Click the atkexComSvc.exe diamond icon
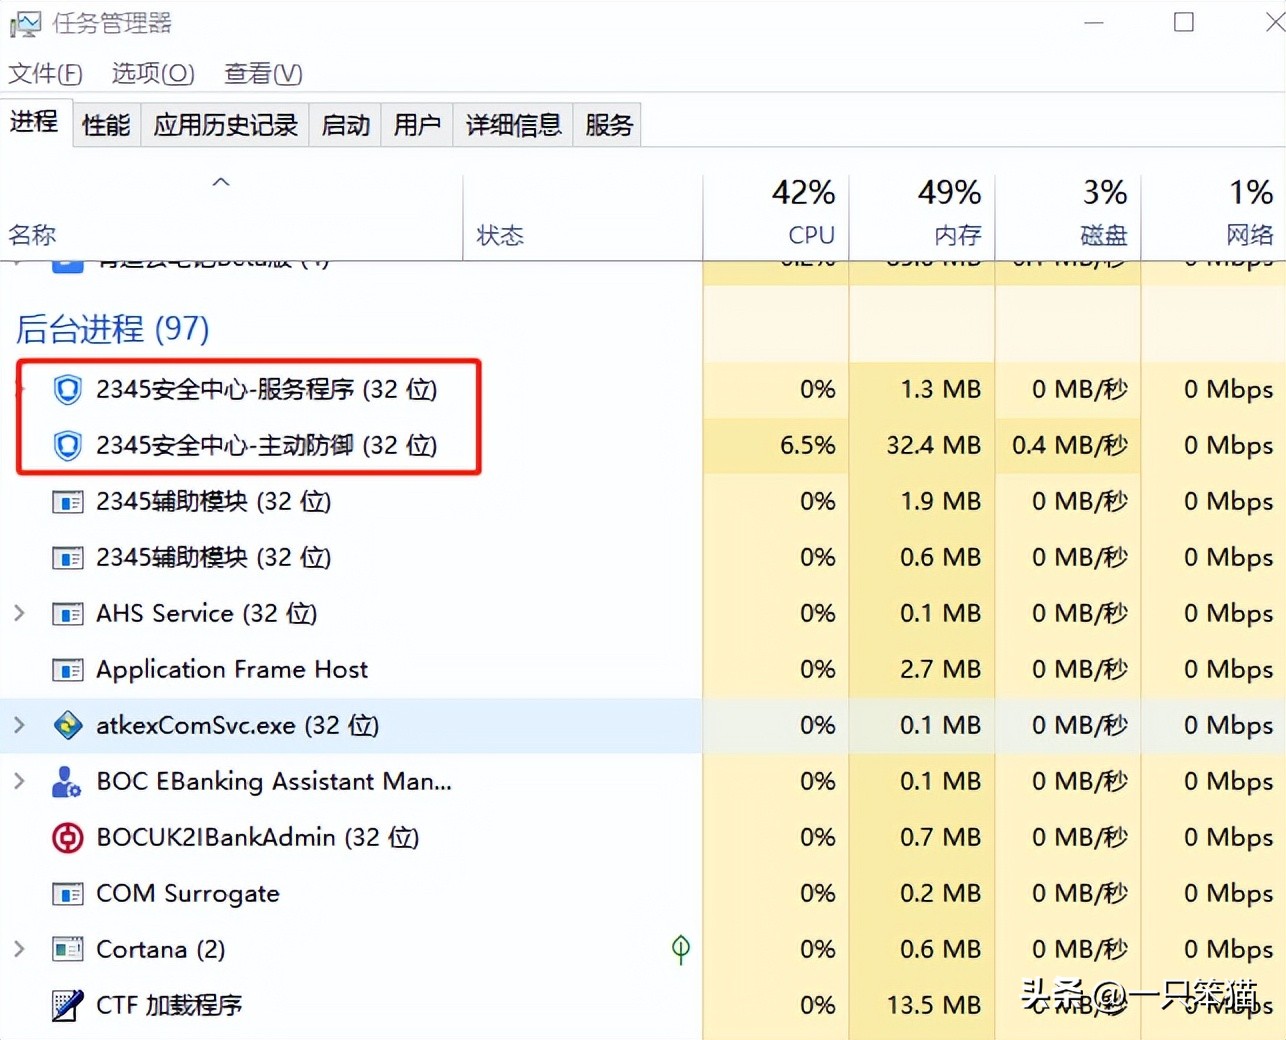1286x1040 pixels. (x=67, y=726)
